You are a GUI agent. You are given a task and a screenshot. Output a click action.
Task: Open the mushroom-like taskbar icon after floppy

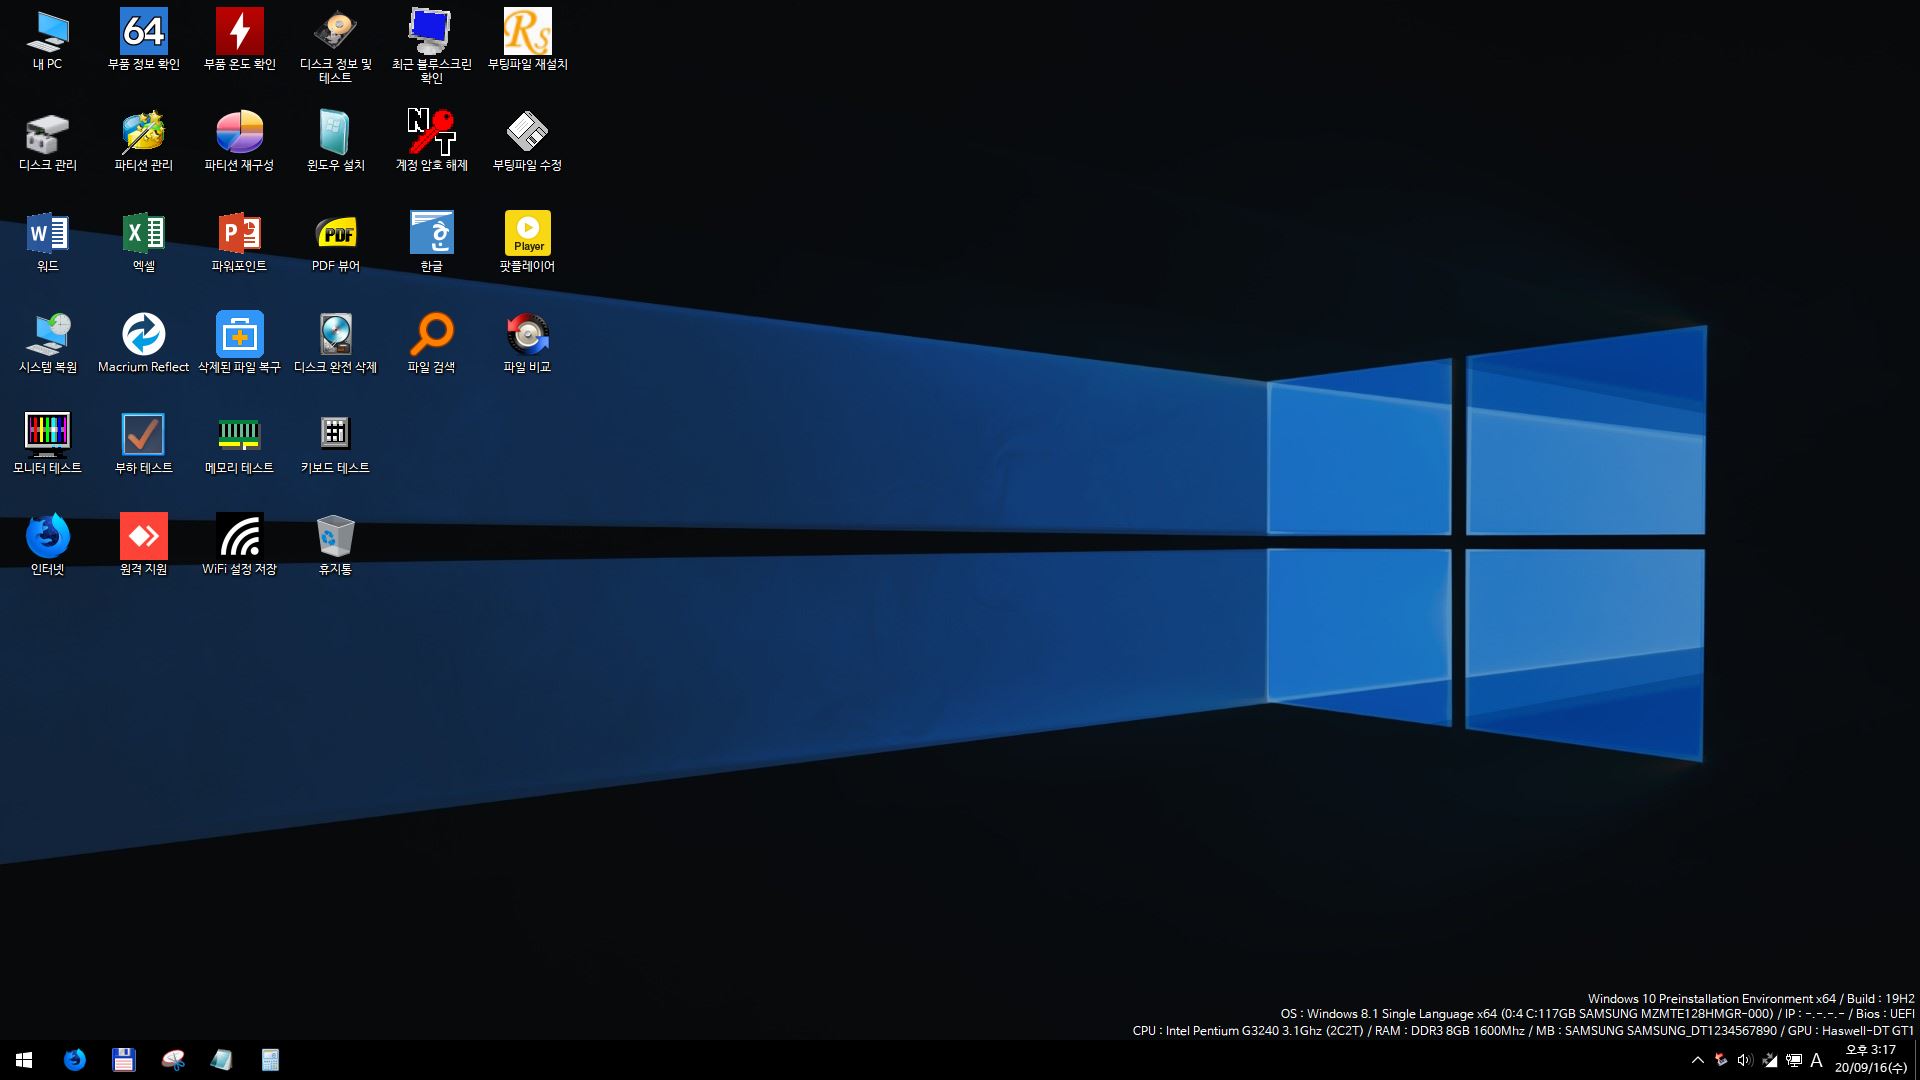173,1060
